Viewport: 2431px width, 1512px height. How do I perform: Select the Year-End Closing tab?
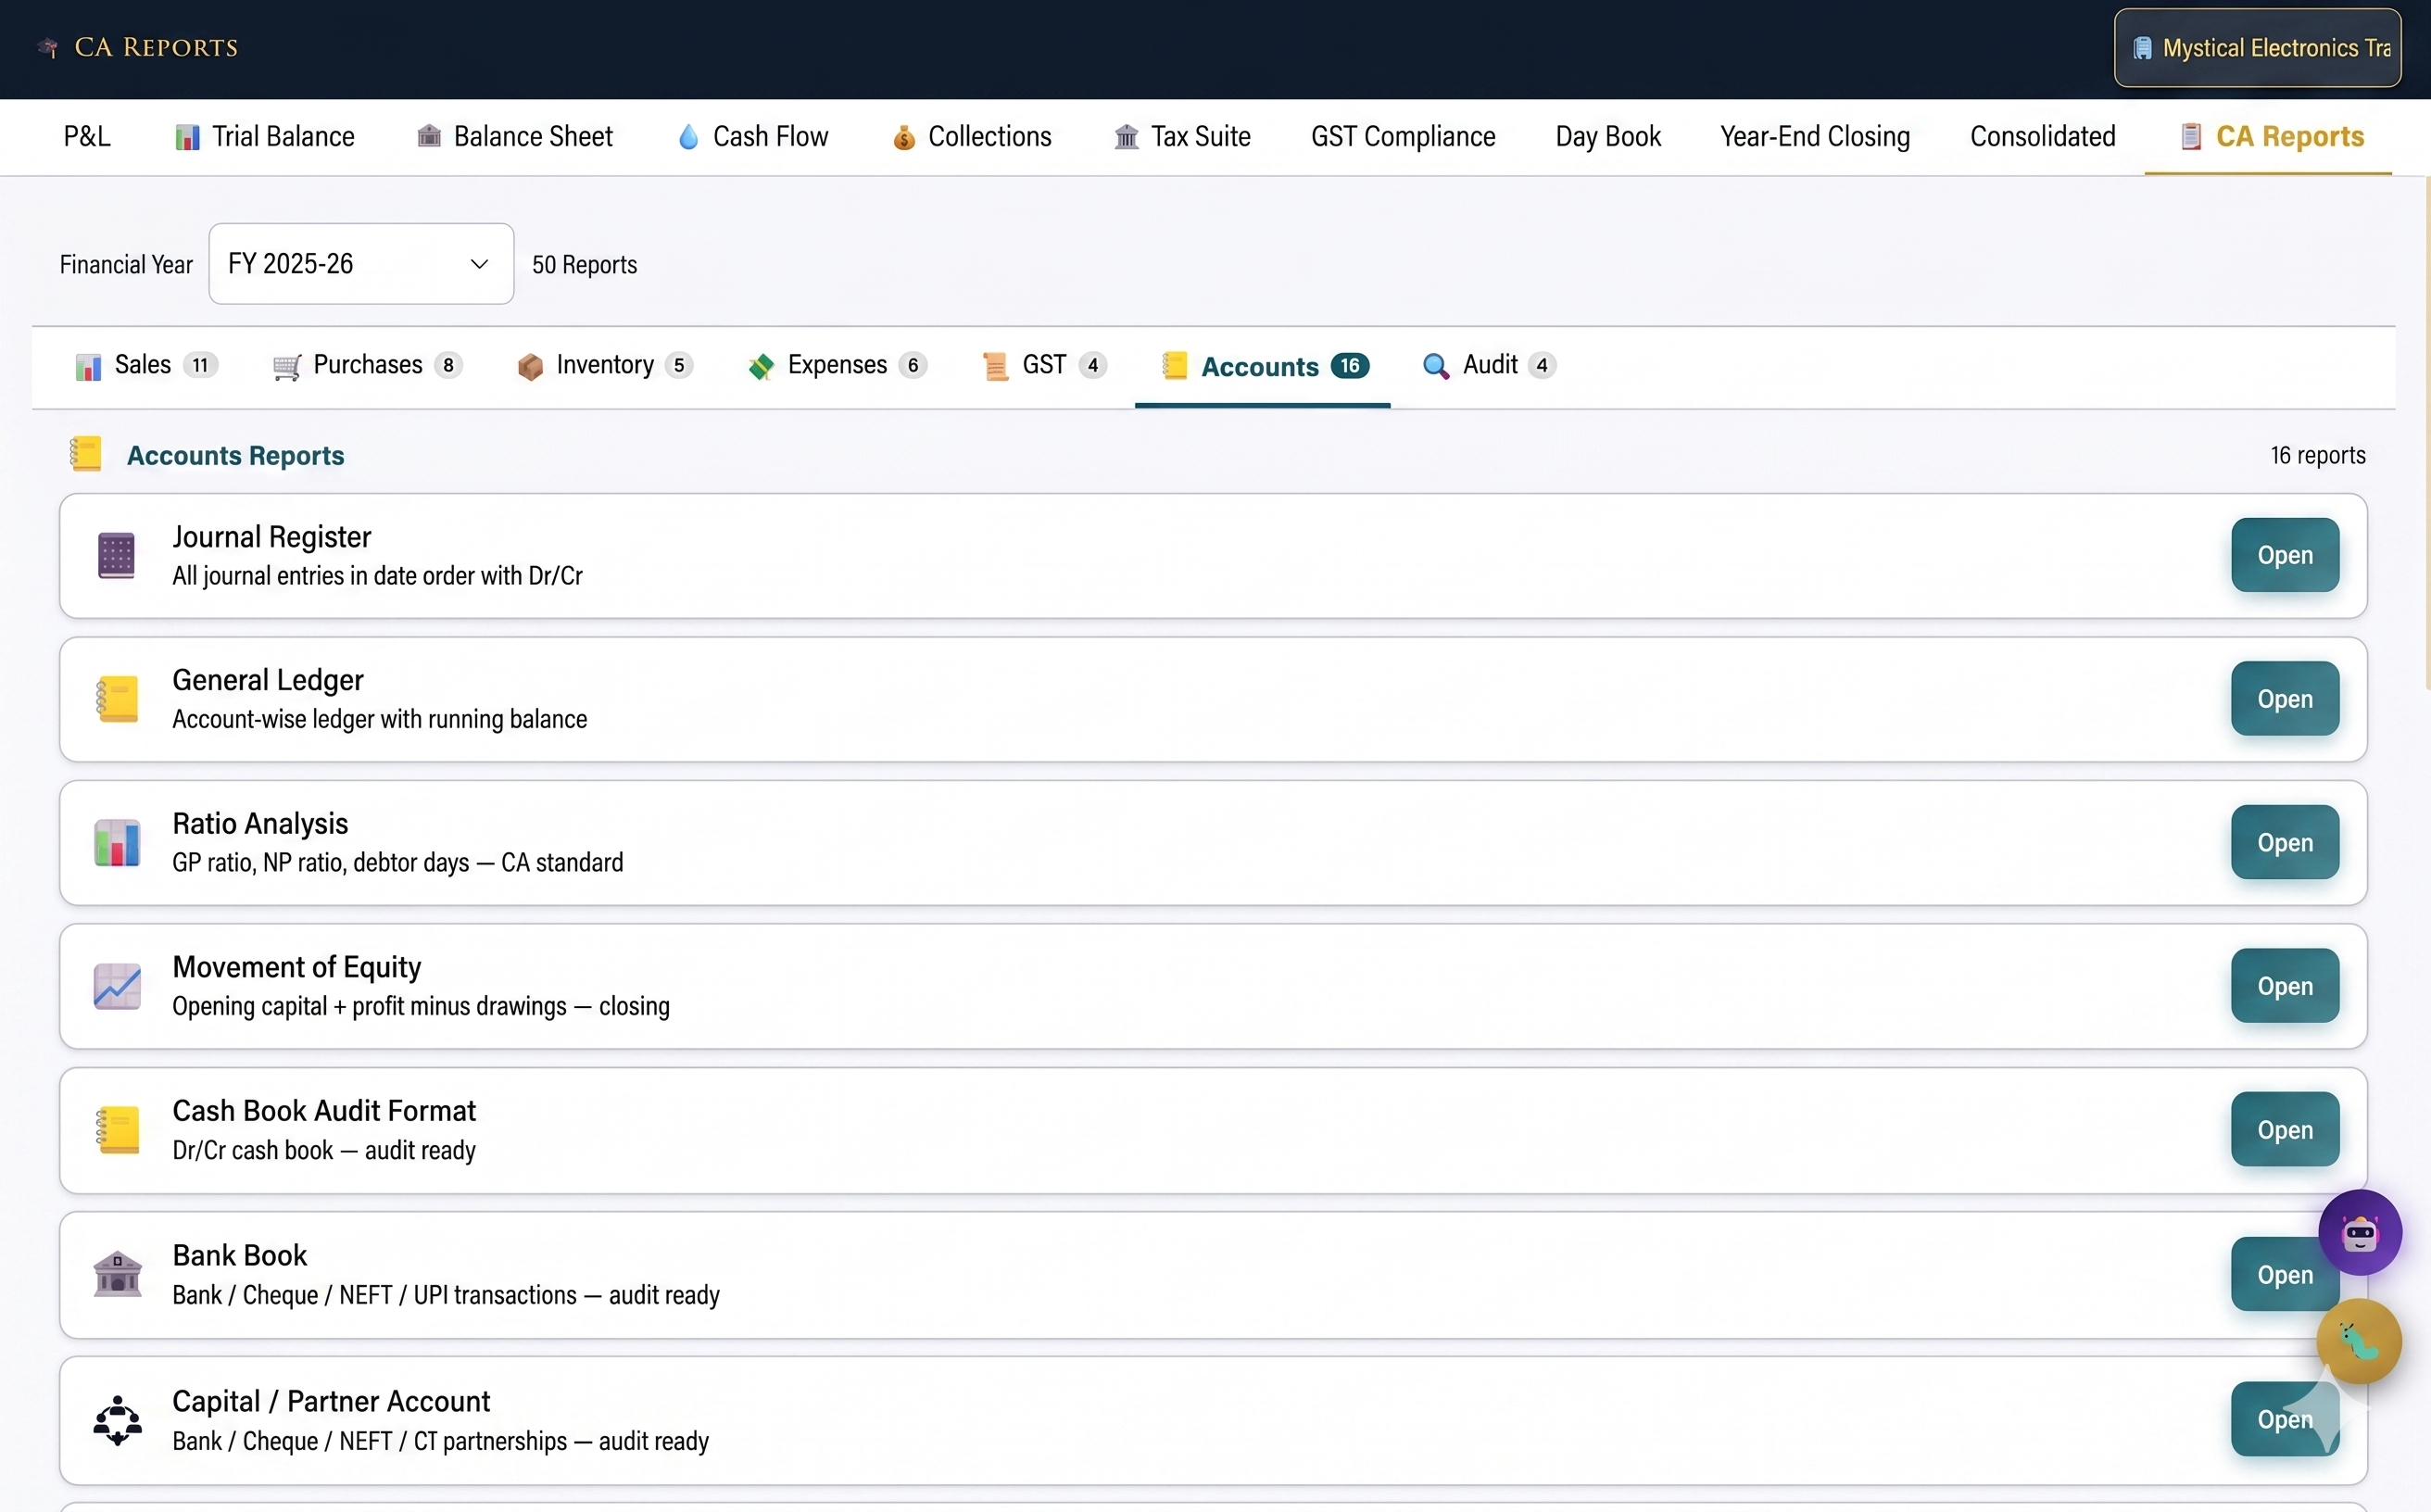pos(1815,137)
